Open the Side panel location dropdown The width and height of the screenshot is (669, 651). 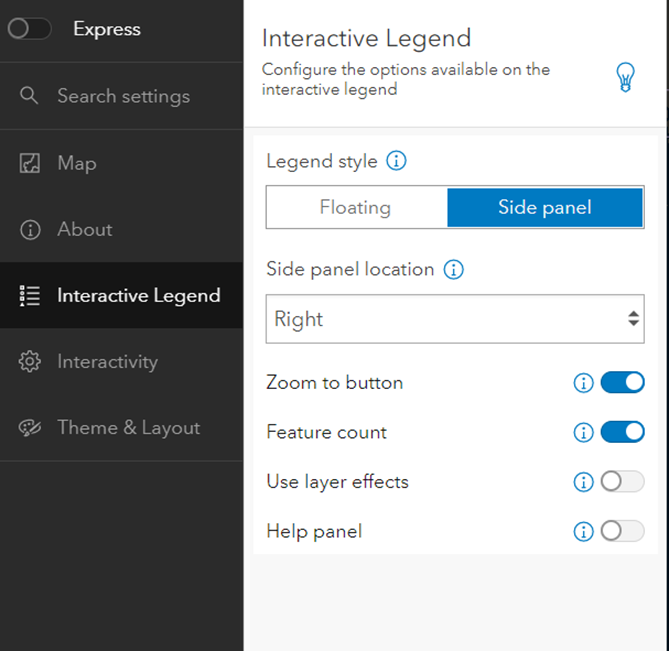coord(455,319)
